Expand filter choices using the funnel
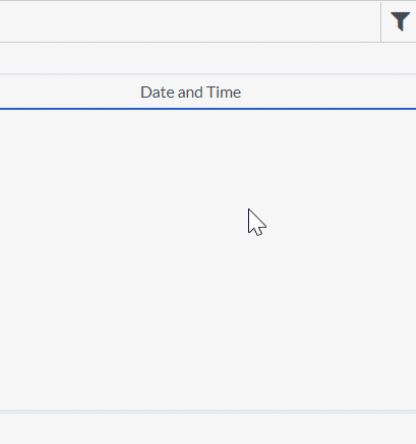The height and width of the screenshot is (444, 416). pos(400,21)
